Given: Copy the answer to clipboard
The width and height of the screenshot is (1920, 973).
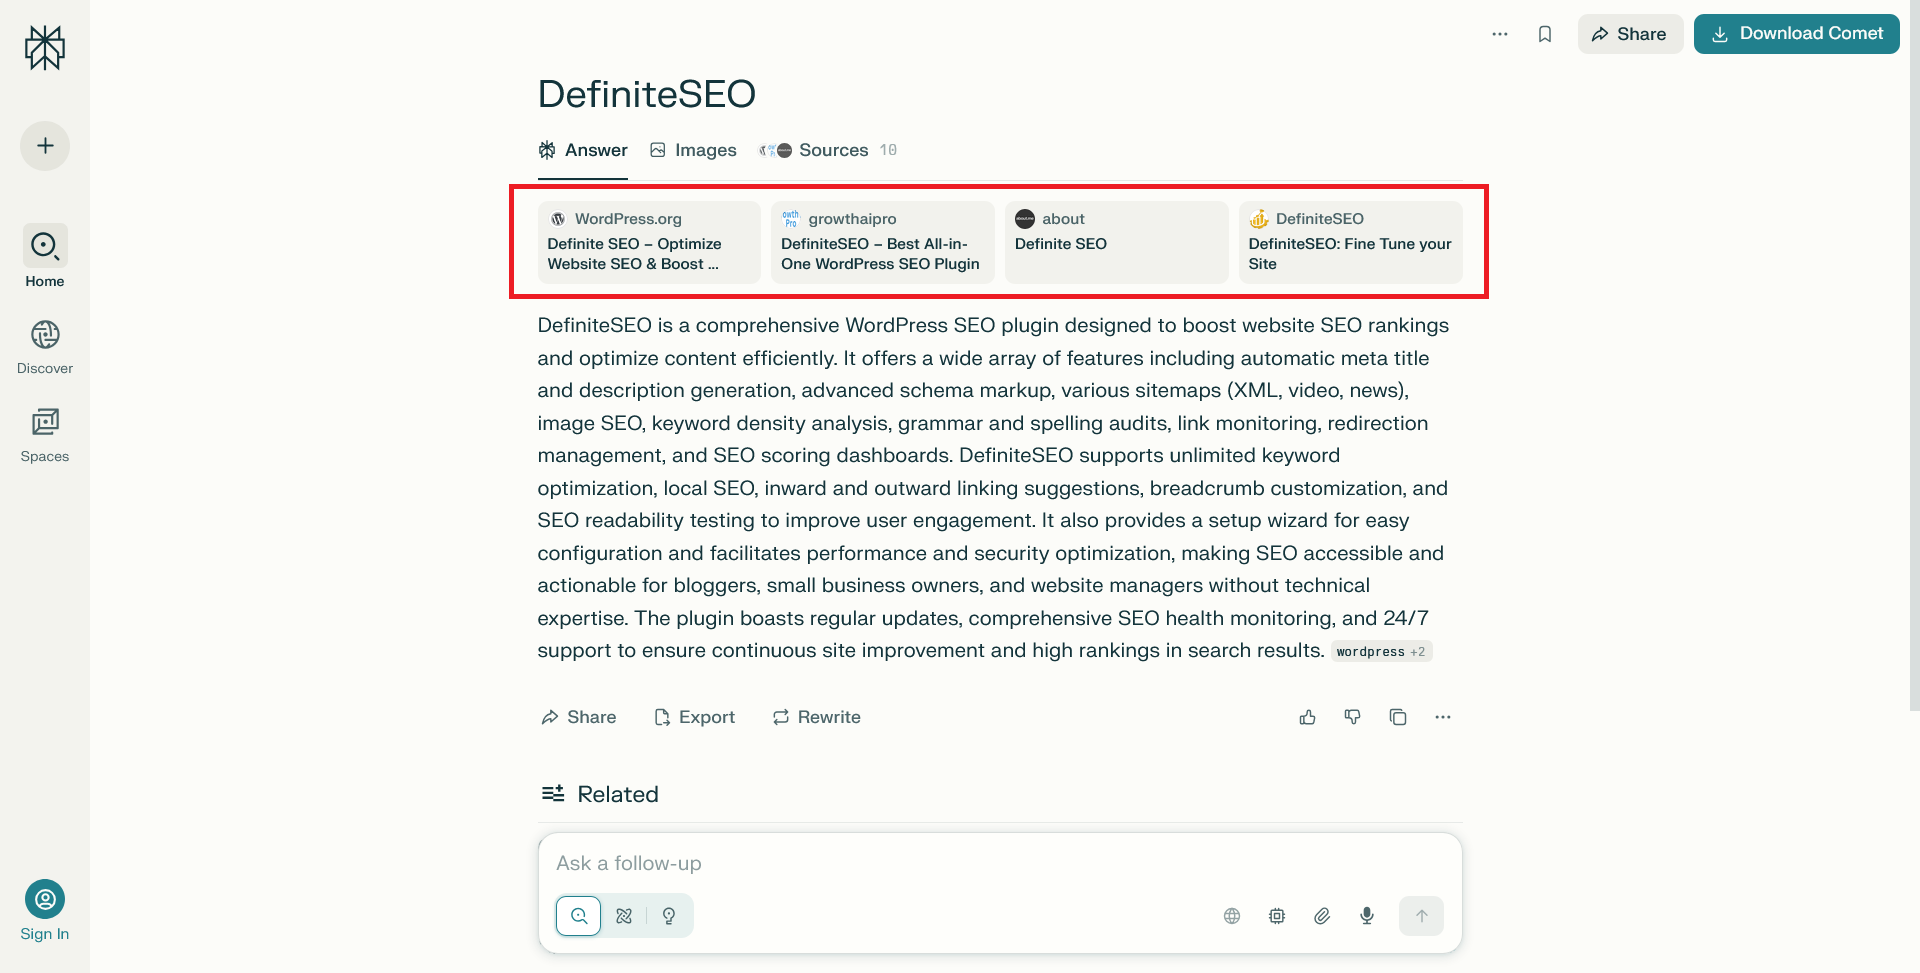Looking at the screenshot, I should point(1398,717).
